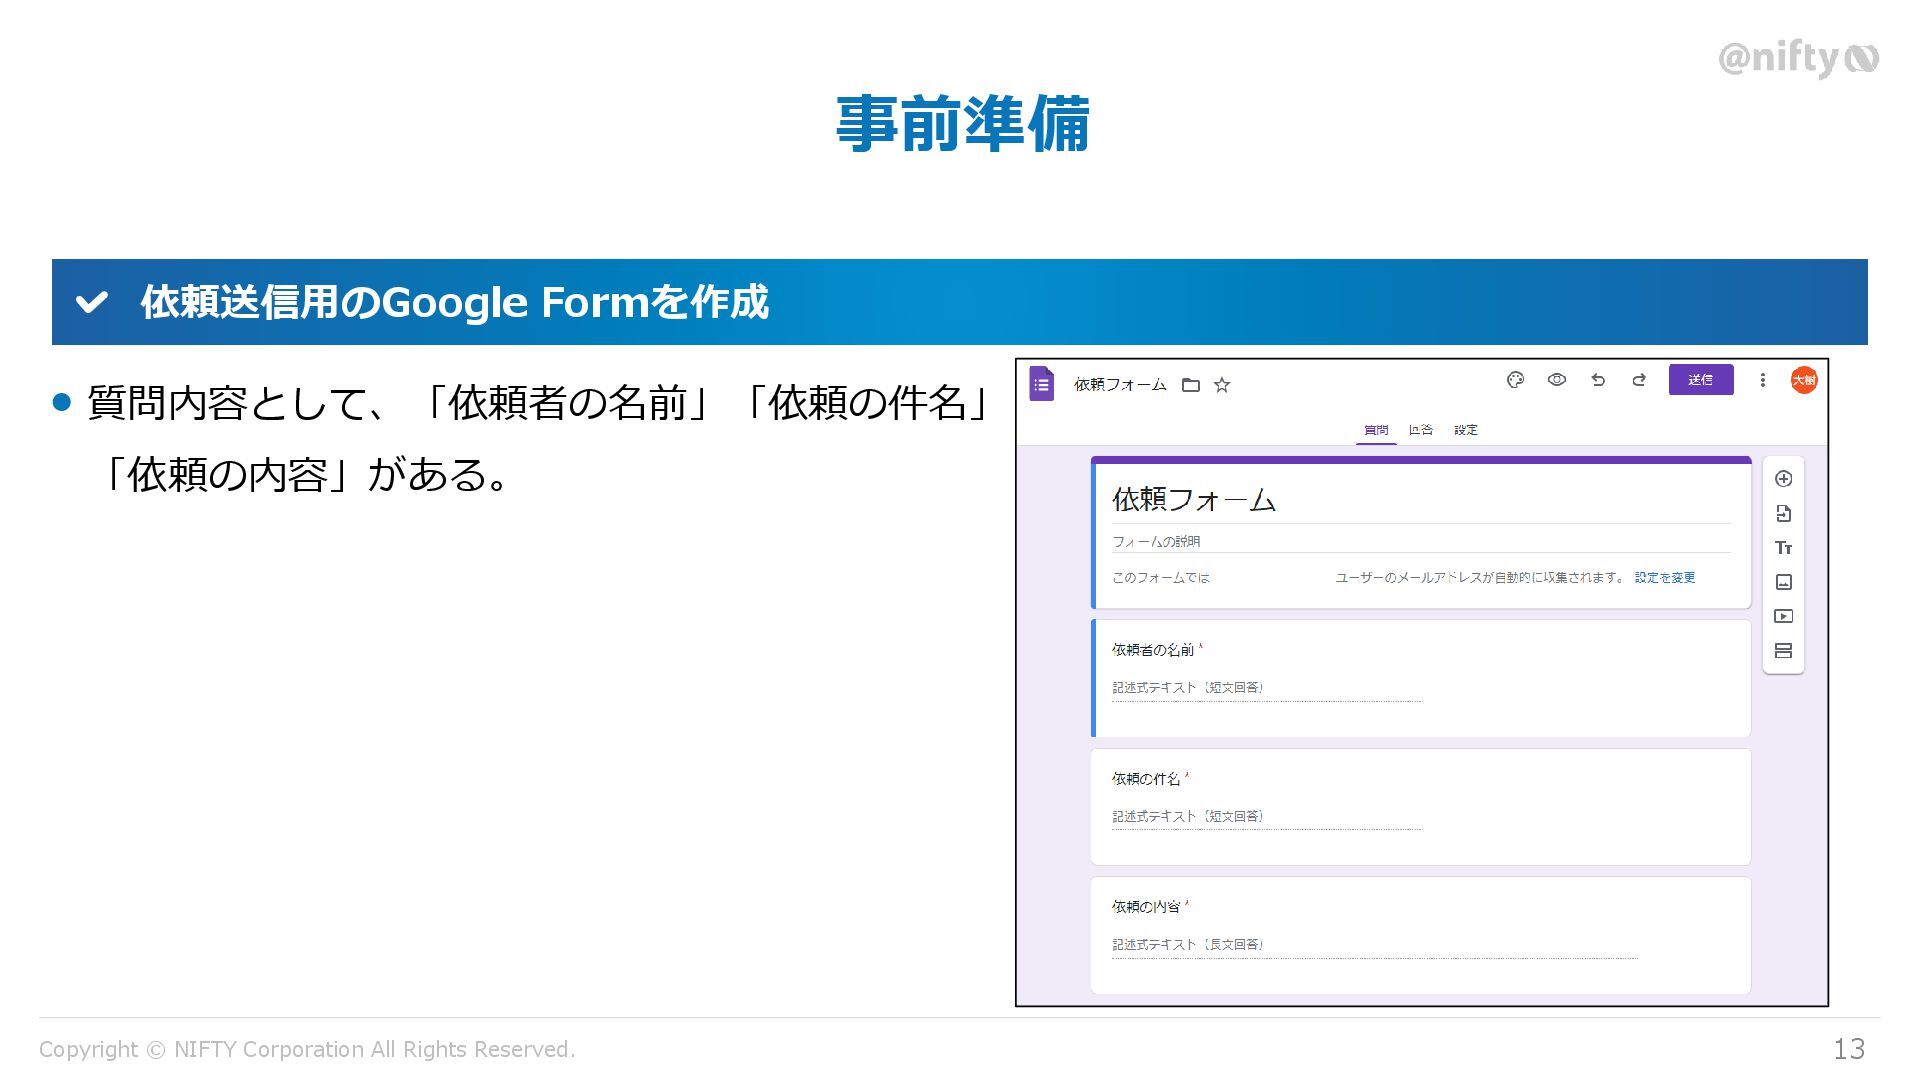Switch to the 回答 tab
The height and width of the screenshot is (1080, 1920).
pos(1420,430)
